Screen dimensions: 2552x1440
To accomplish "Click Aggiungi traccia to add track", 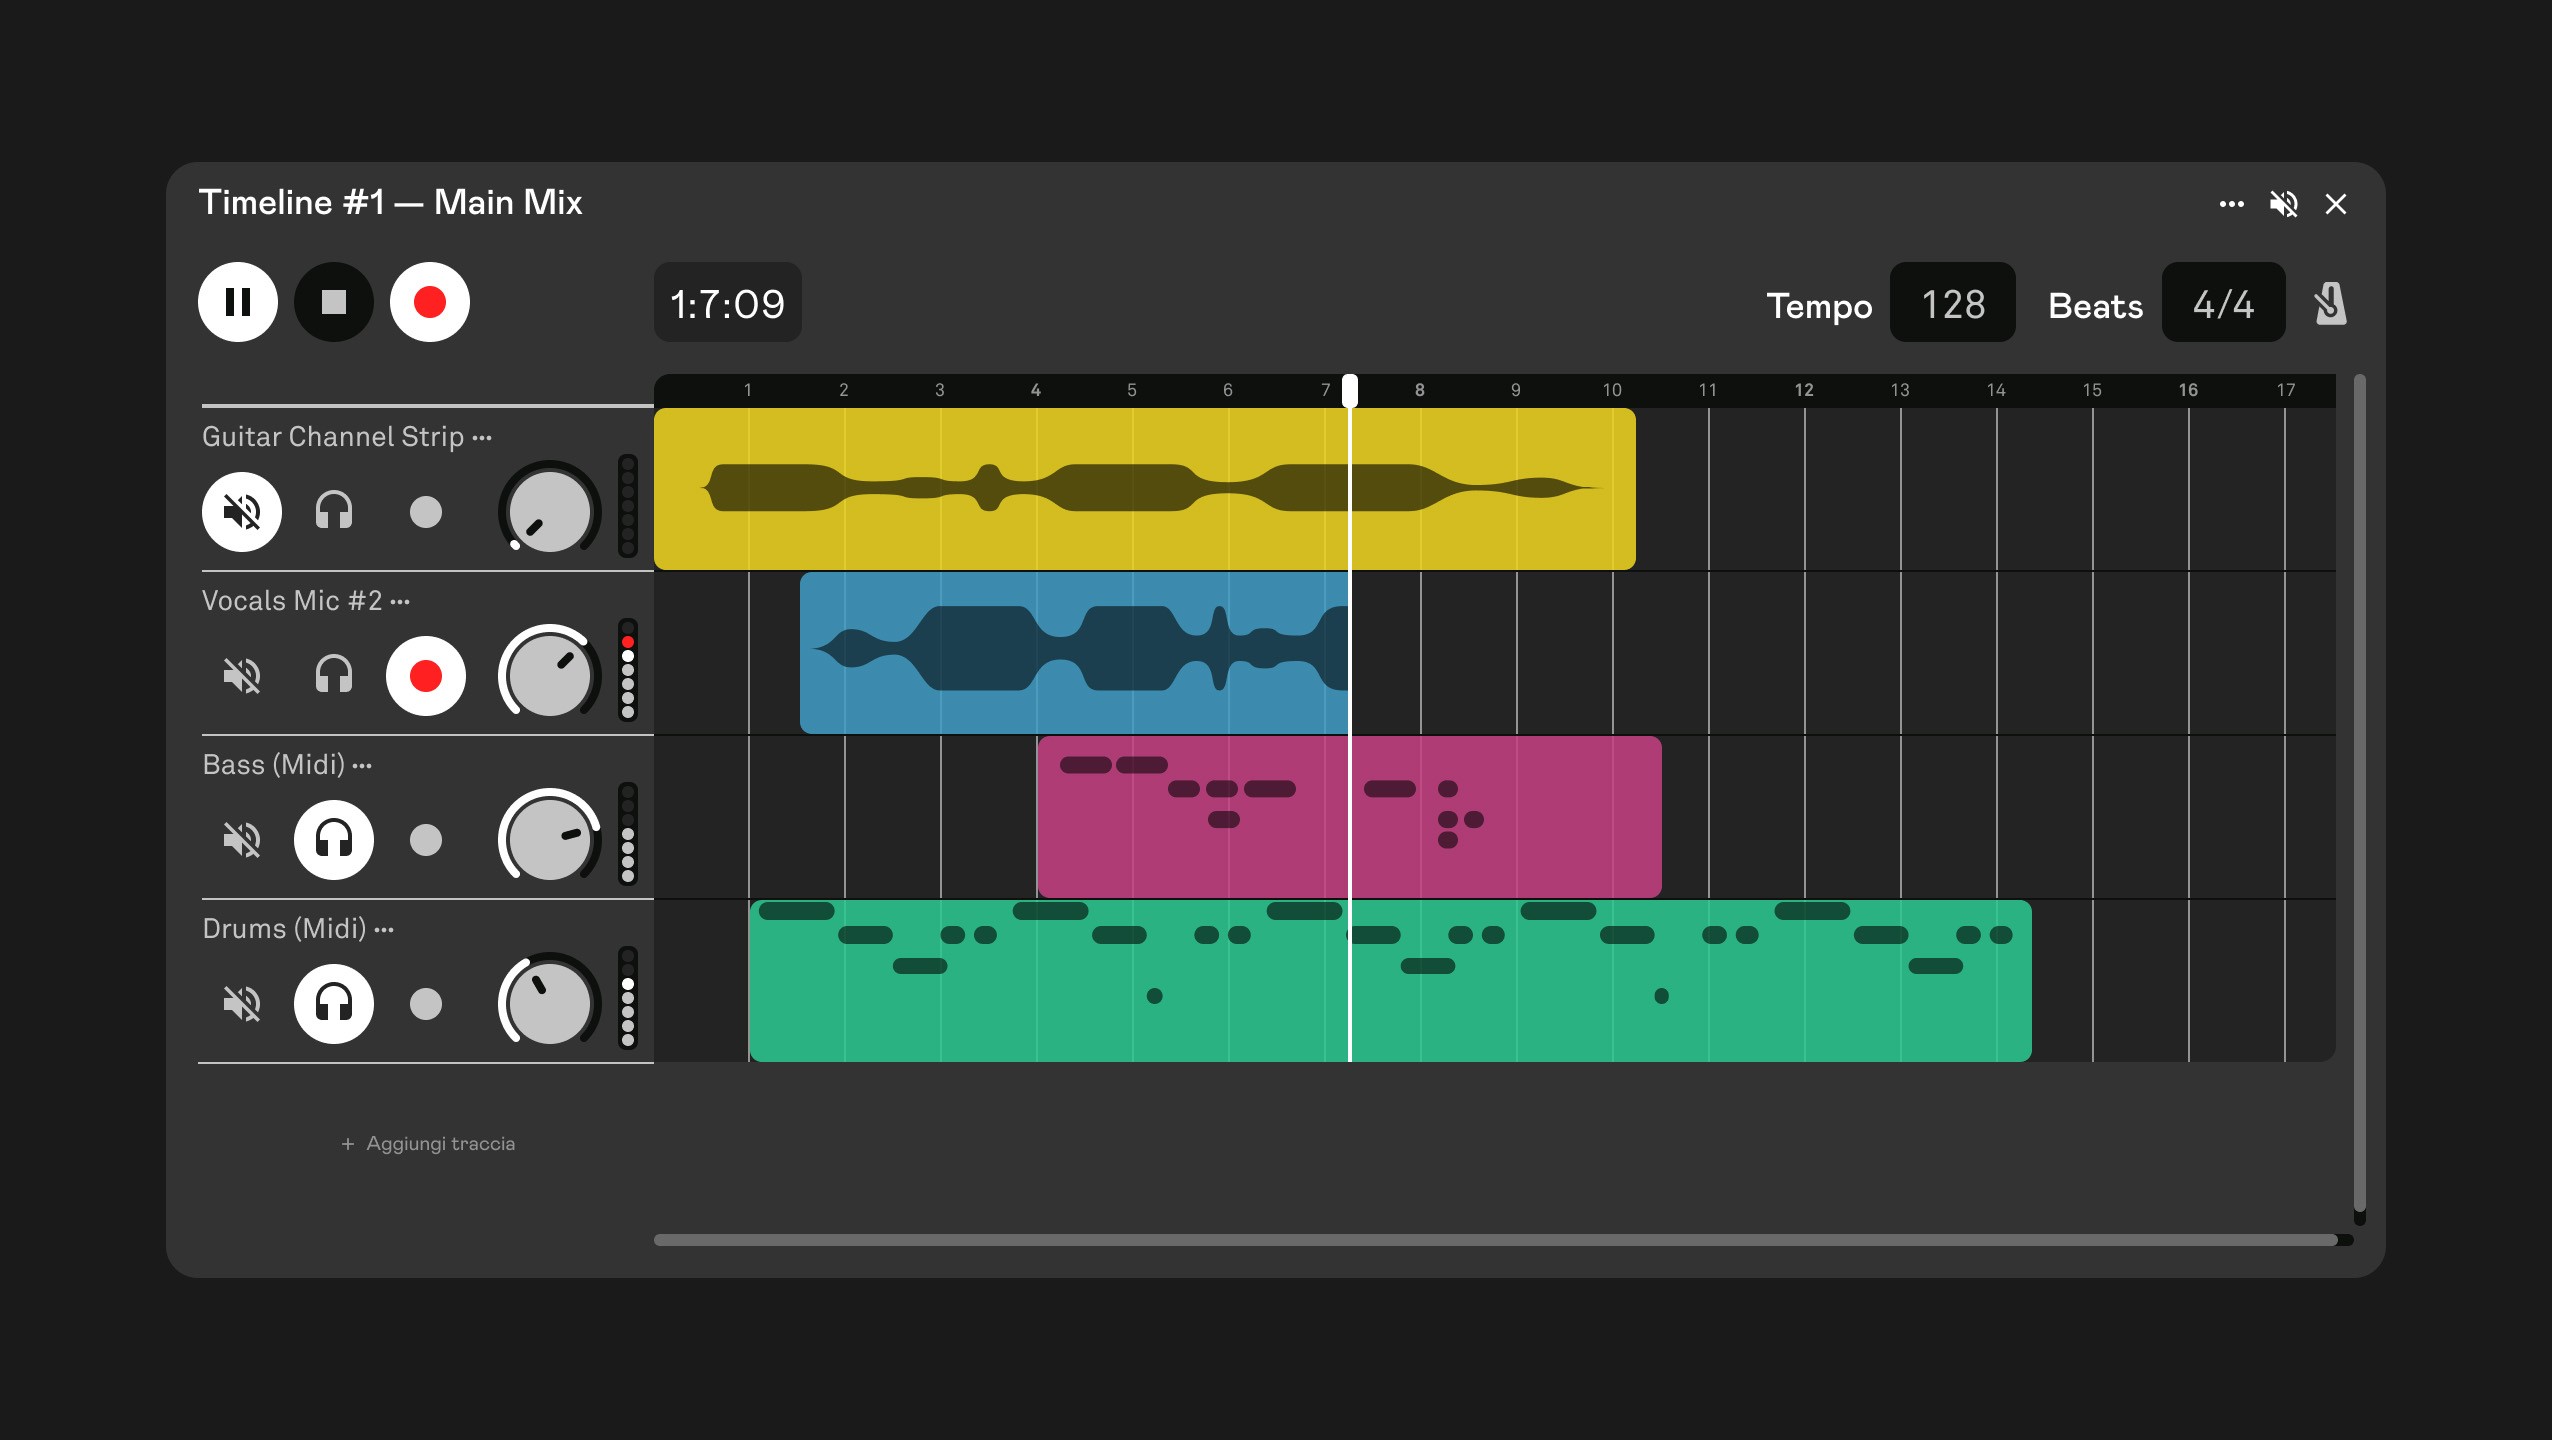I will [428, 1144].
